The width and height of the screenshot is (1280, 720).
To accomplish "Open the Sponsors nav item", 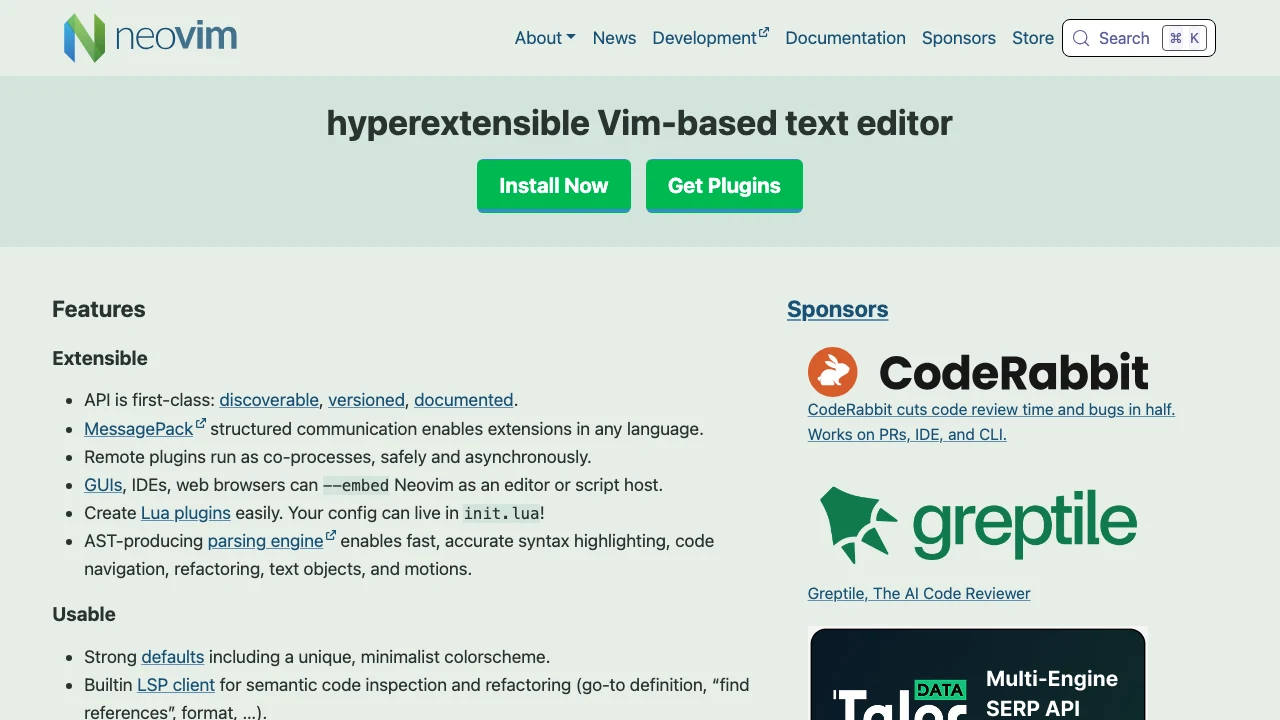I will click(959, 38).
